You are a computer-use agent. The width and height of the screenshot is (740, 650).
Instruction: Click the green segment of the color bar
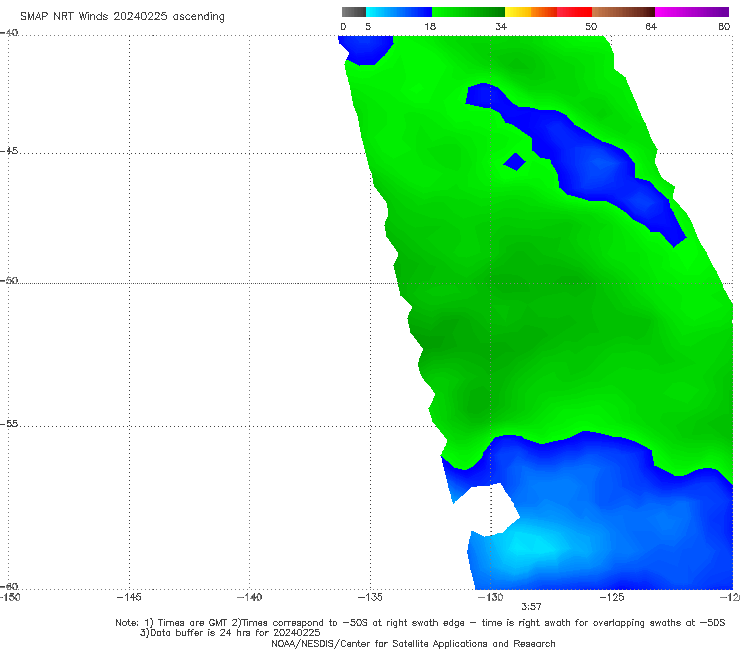[468, 12]
